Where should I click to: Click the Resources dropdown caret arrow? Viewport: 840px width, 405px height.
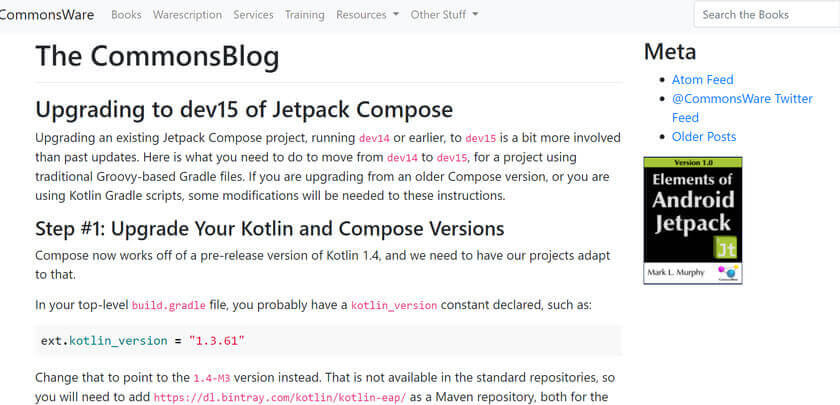pos(396,15)
